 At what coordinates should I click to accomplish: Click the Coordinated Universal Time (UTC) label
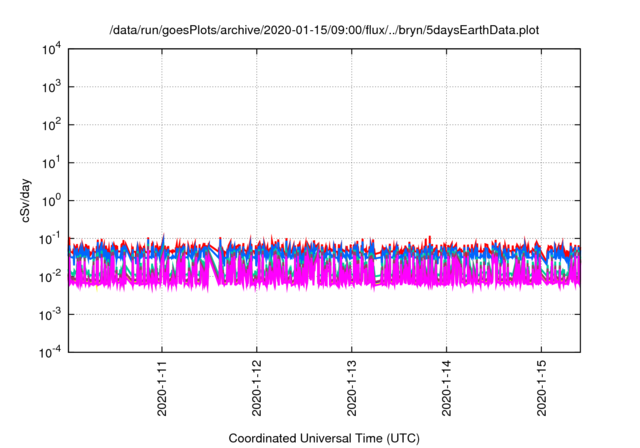pos(324,438)
